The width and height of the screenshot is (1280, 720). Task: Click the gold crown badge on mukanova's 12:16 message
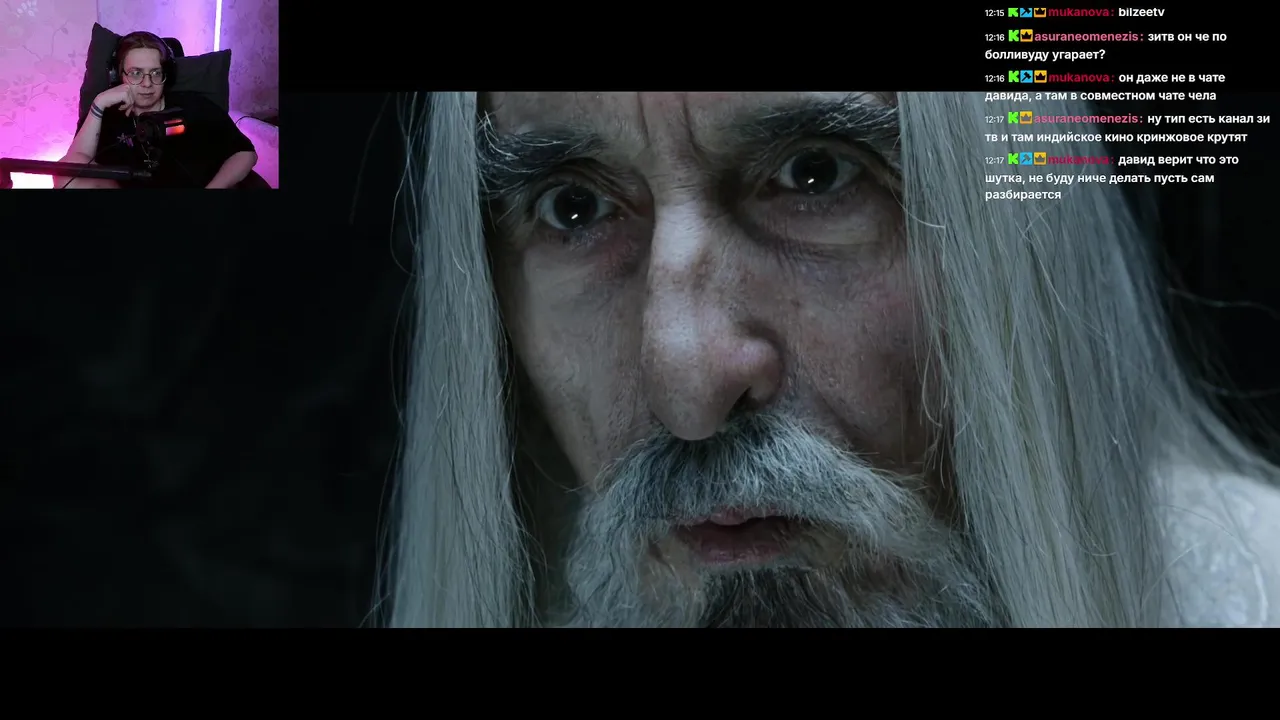(x=1040, y=77)
